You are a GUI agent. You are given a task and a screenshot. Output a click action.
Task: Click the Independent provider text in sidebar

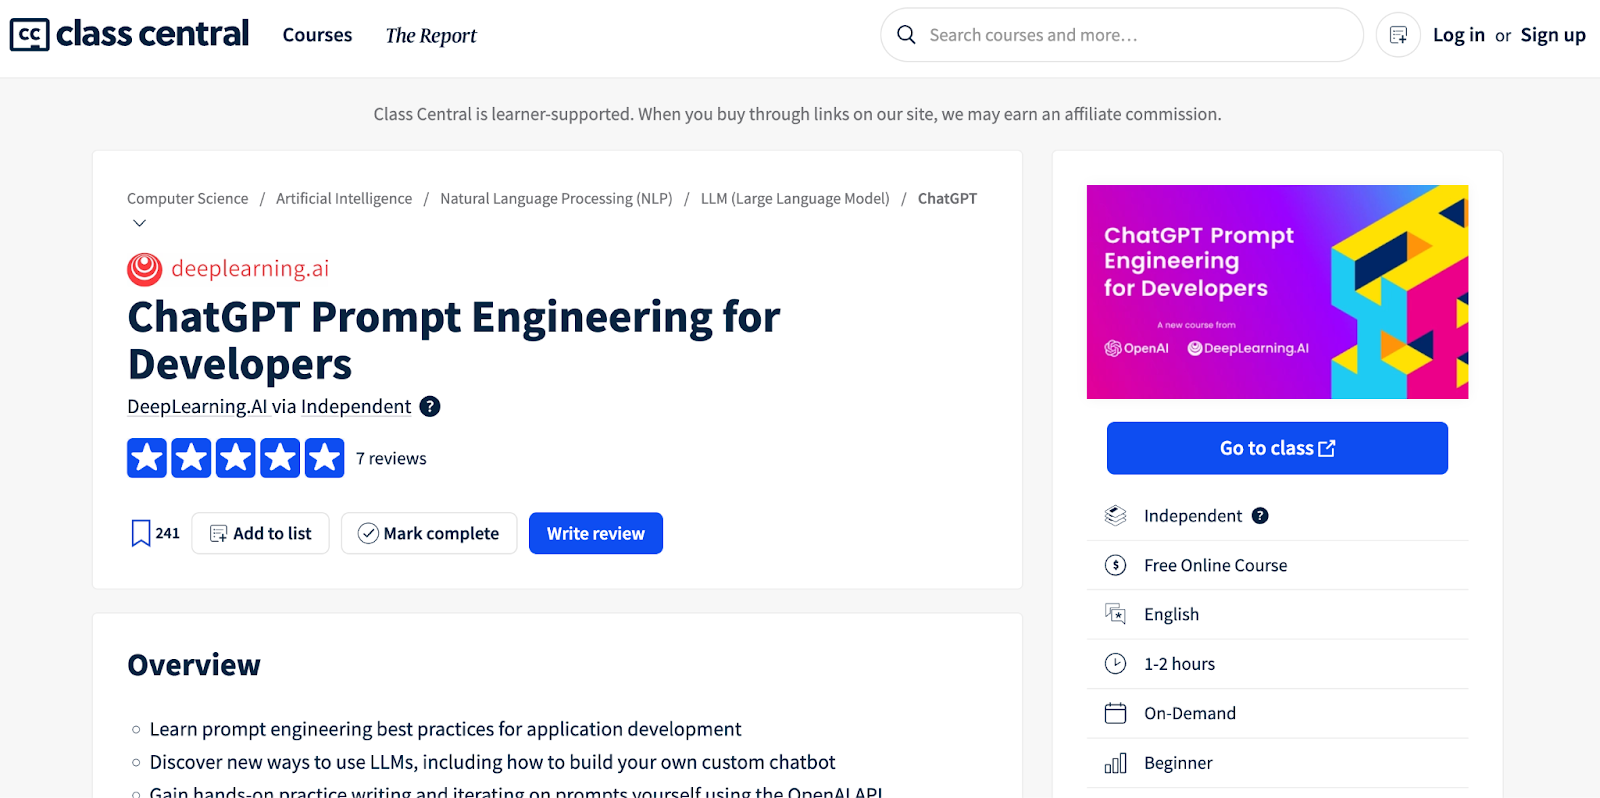1193,516
